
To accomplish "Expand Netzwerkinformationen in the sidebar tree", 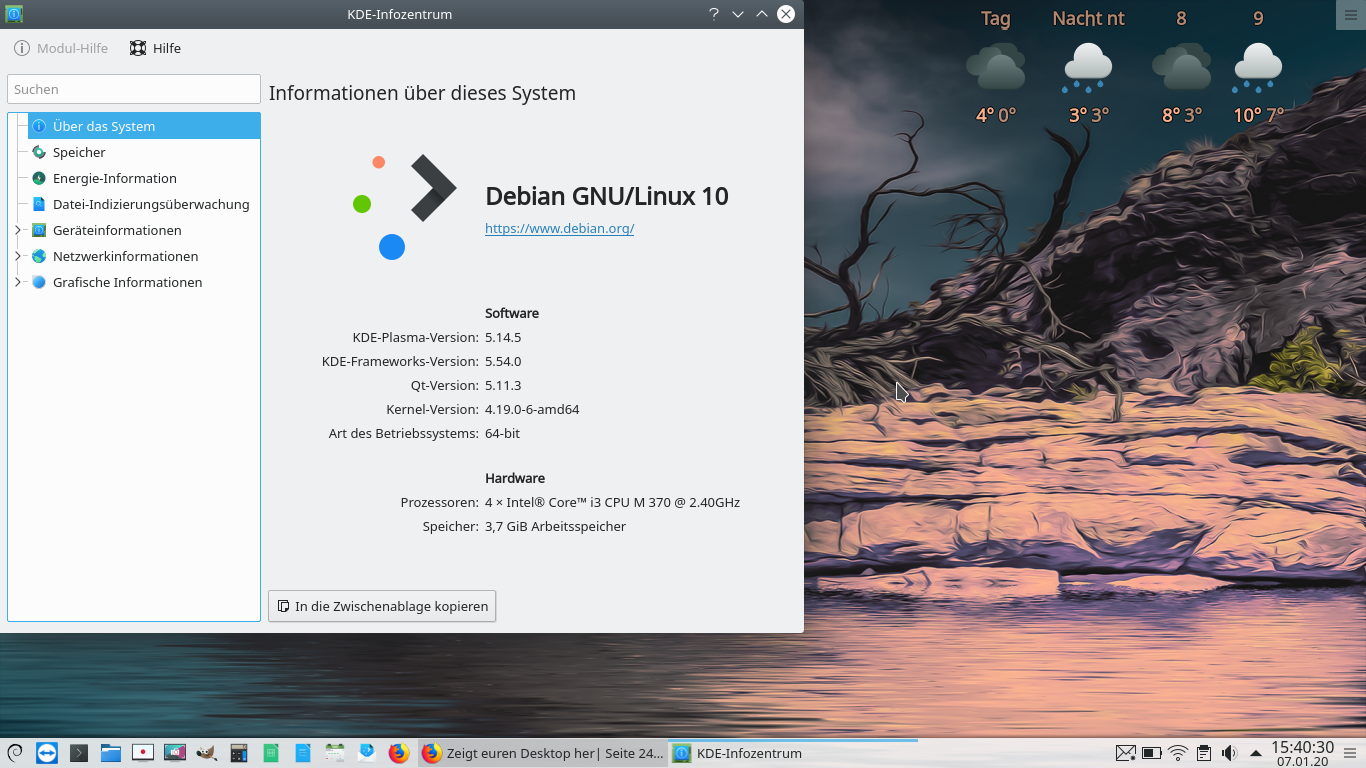I will [17, 256].
